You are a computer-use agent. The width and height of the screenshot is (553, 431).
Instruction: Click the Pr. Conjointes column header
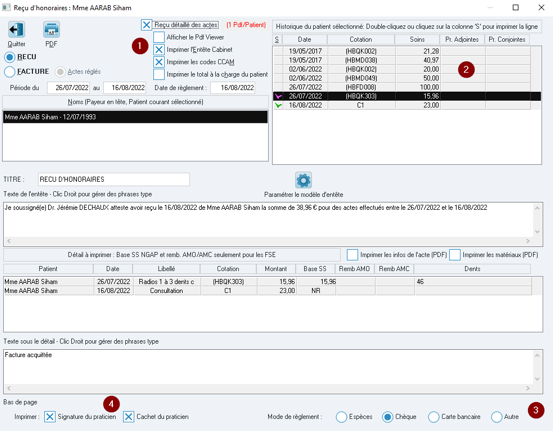click(x=507, y=40)
